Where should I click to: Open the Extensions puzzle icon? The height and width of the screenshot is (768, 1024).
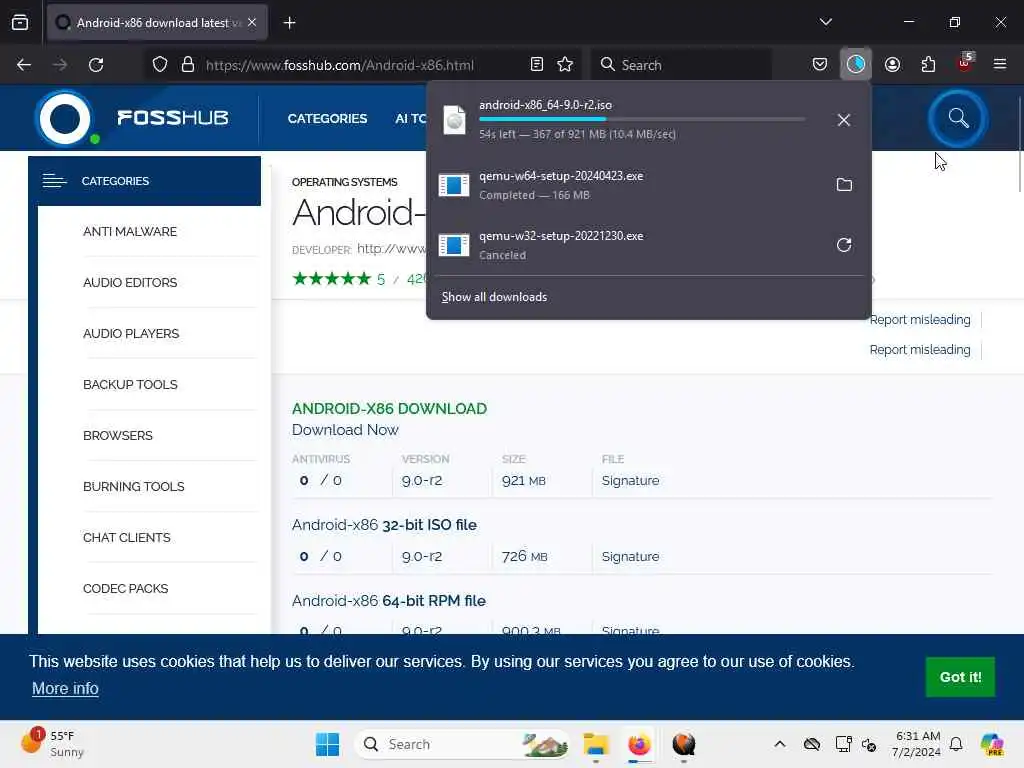(928, 64)
